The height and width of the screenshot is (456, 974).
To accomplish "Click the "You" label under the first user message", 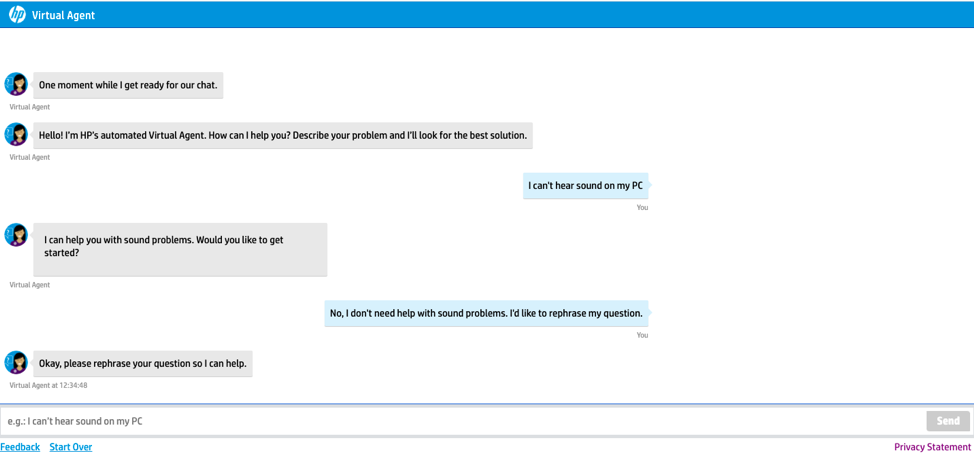I will [x=642, y=207].
